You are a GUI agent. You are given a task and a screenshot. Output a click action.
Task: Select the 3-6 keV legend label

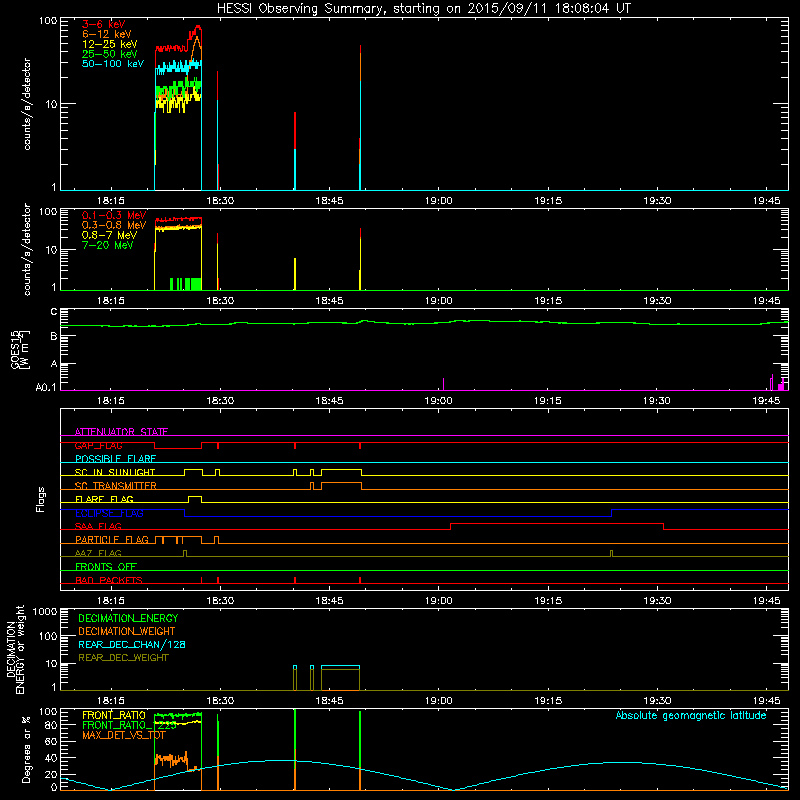click(104, 24)
